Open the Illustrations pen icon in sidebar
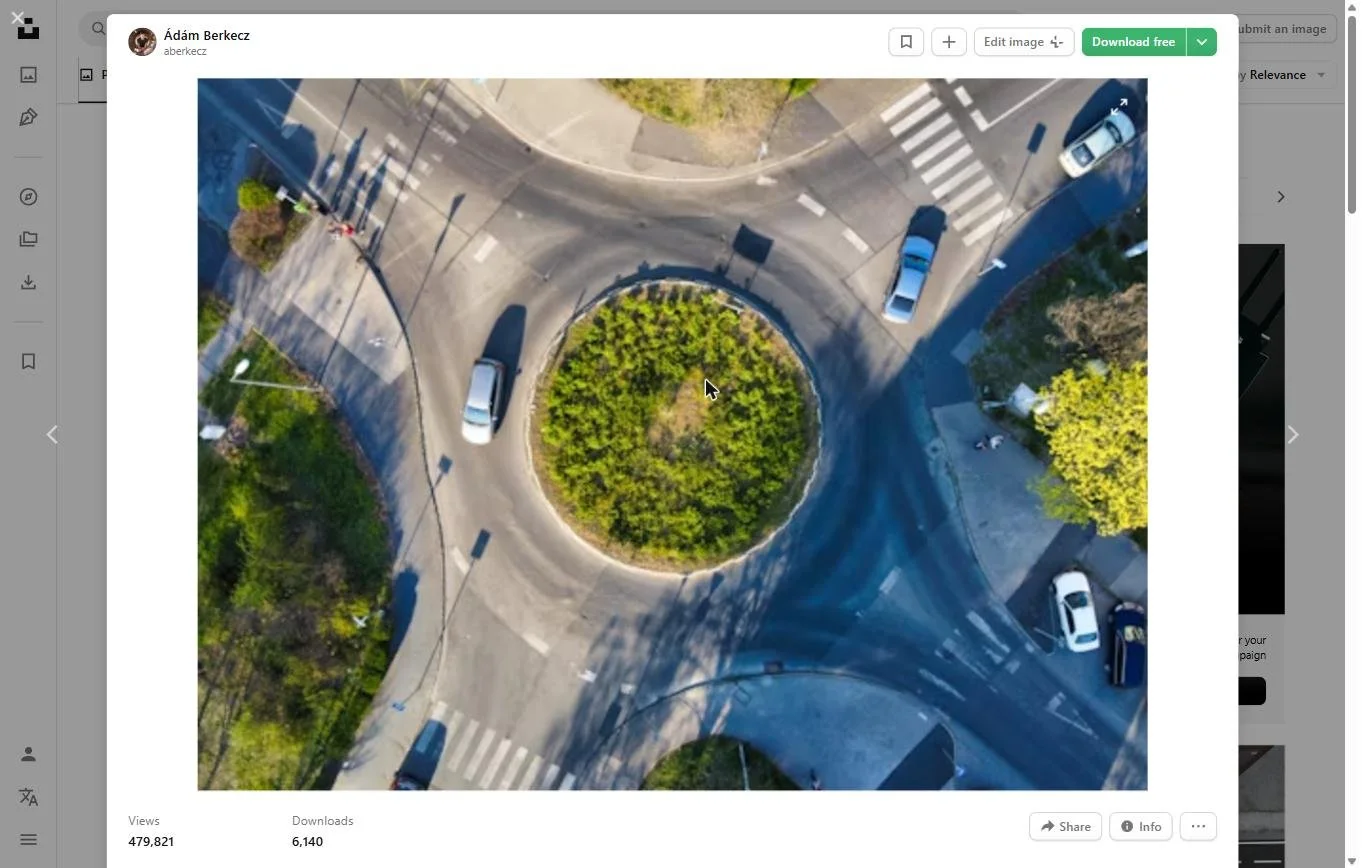 (29, 117)
